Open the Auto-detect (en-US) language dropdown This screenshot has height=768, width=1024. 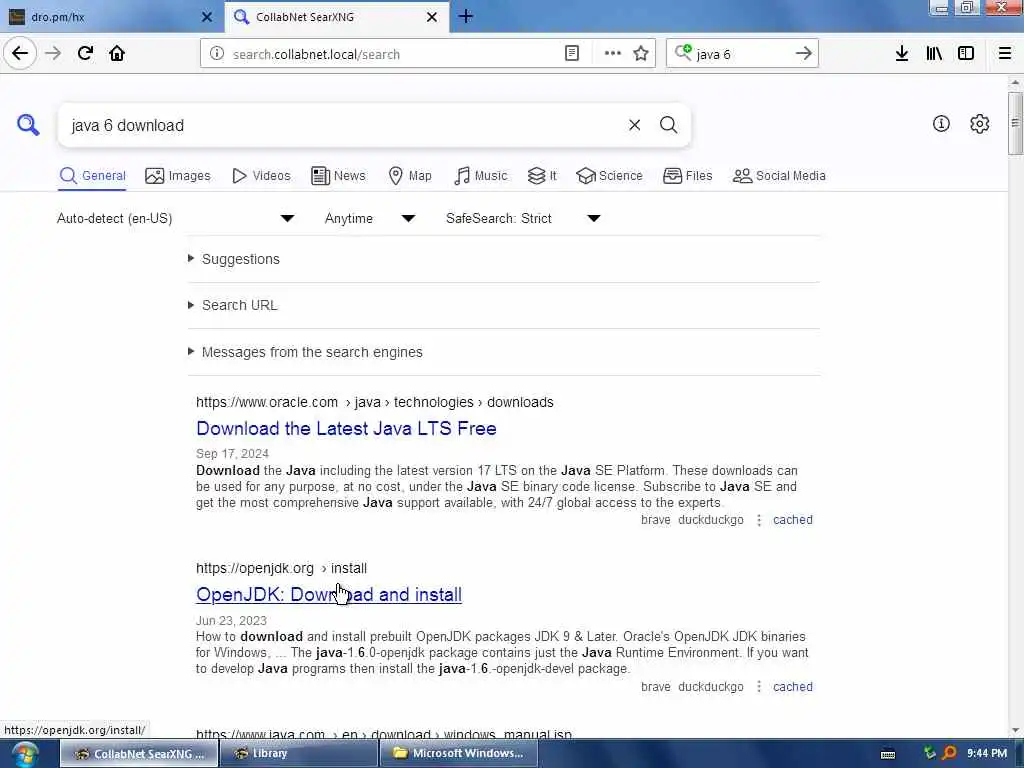point(175,218)
